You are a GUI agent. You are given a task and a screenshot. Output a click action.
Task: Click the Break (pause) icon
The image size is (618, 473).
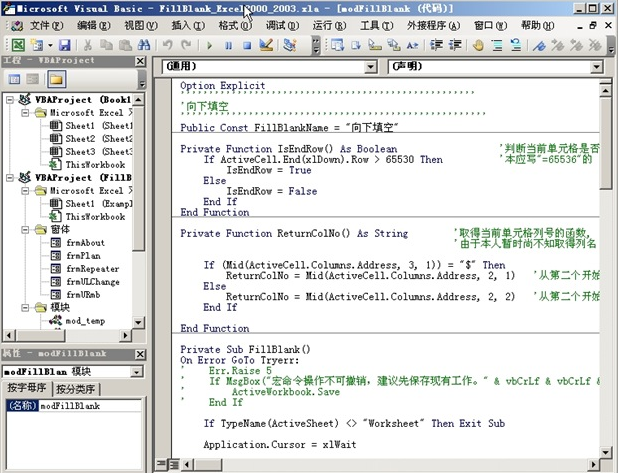(x=229, y=45)
